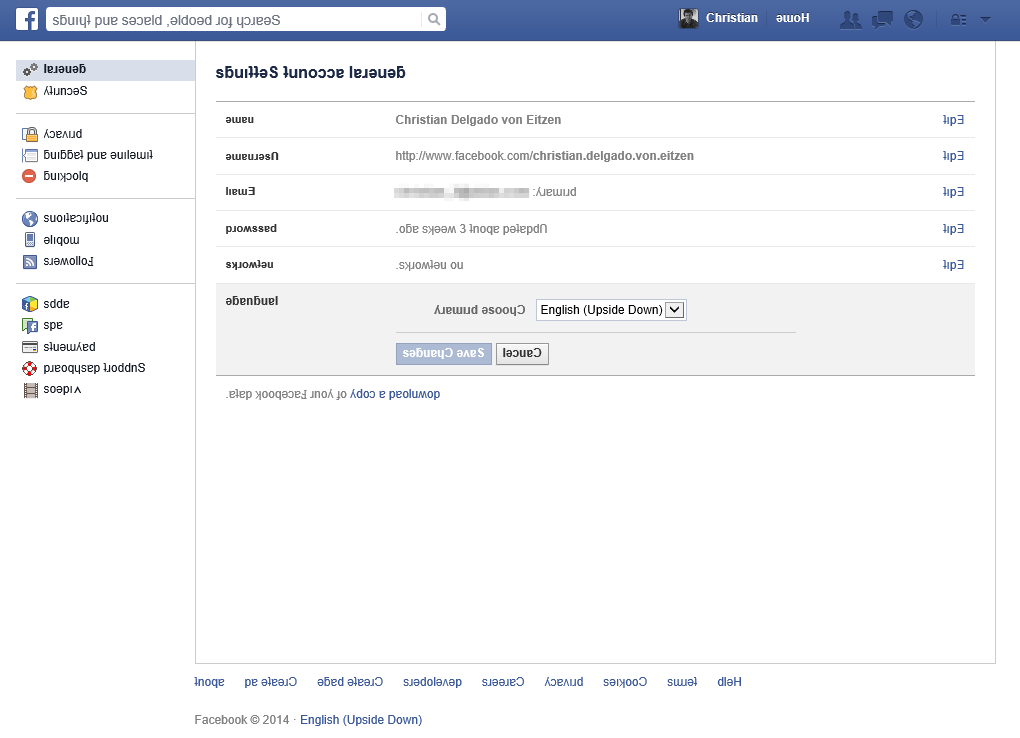Click the Cancel button
The width and height of the screenshot is (1020, 738).
tap(522, 353)
